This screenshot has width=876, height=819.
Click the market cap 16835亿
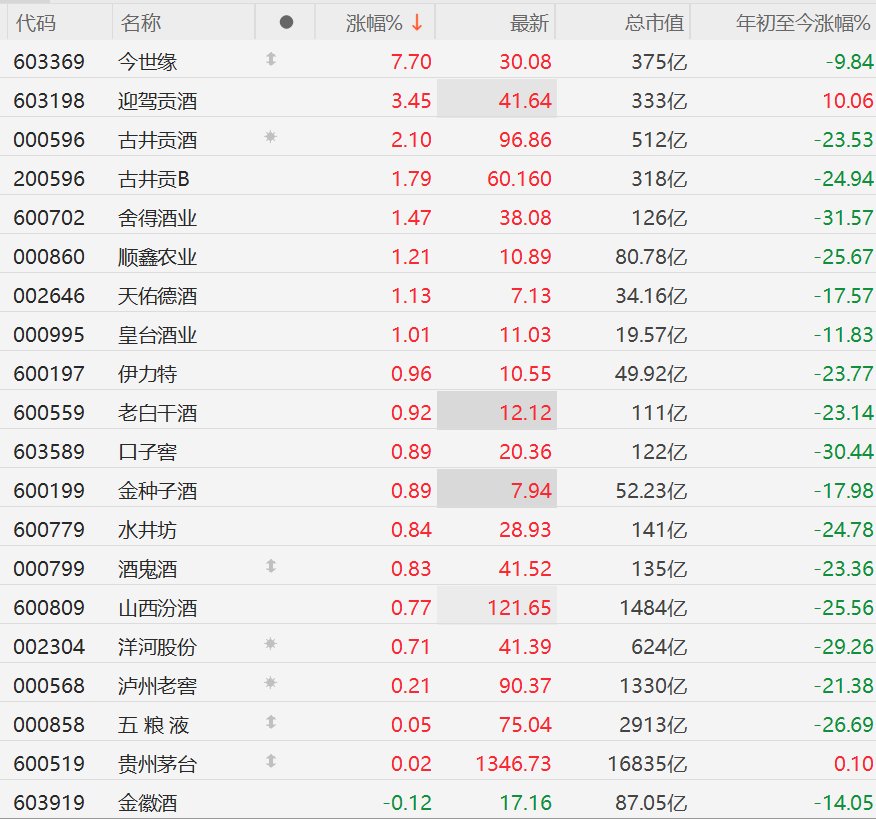tap(647, 764)
